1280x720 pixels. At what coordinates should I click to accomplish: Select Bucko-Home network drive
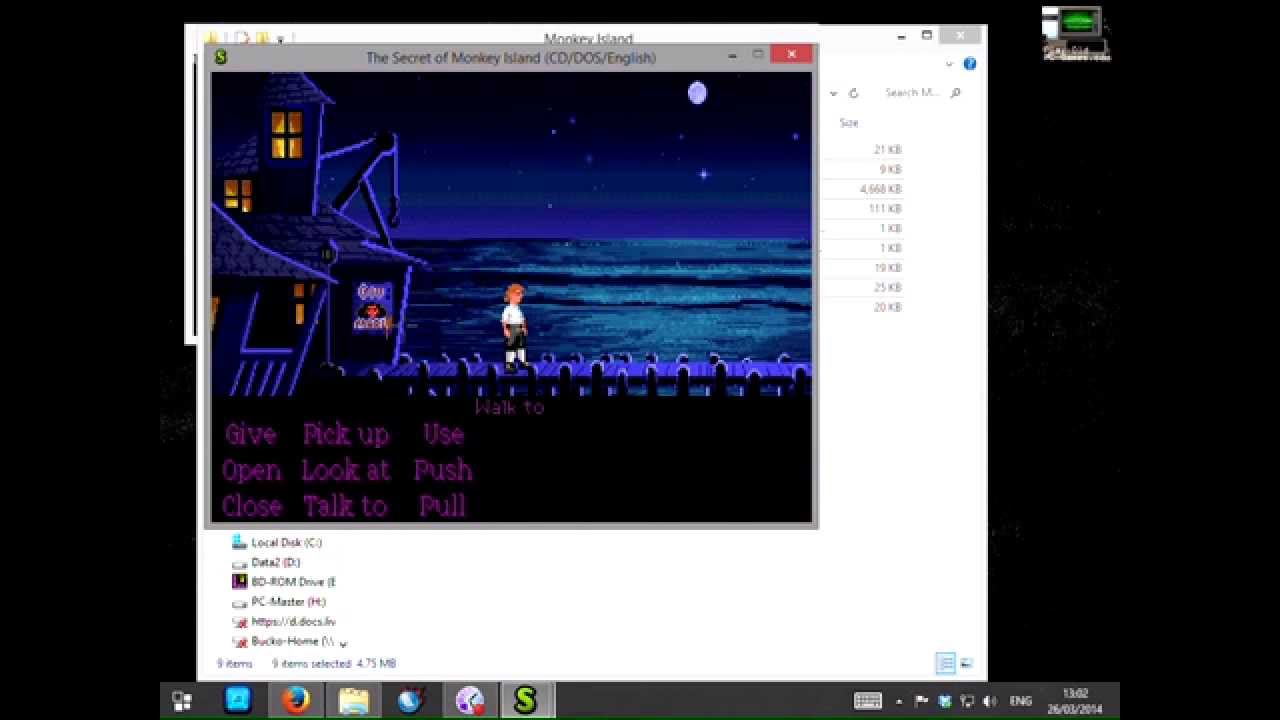tap(292, 642)
